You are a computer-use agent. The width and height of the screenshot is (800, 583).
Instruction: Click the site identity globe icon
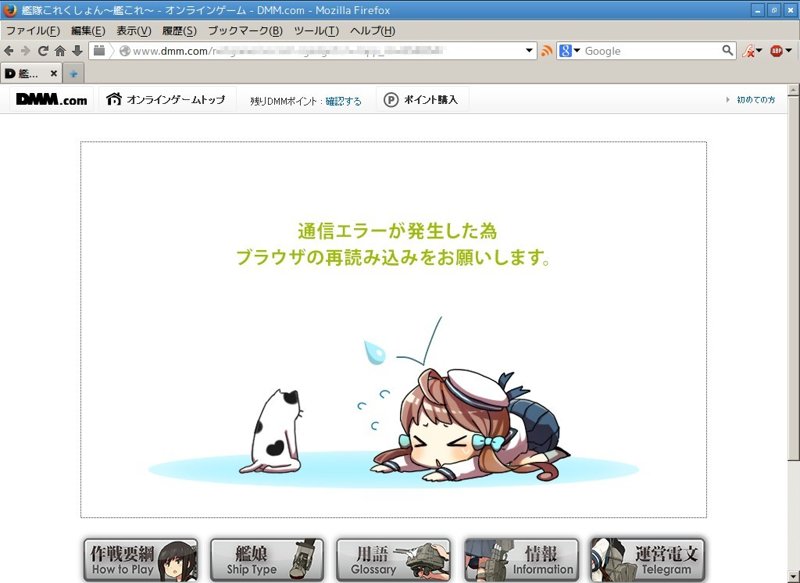click(124, 50)
